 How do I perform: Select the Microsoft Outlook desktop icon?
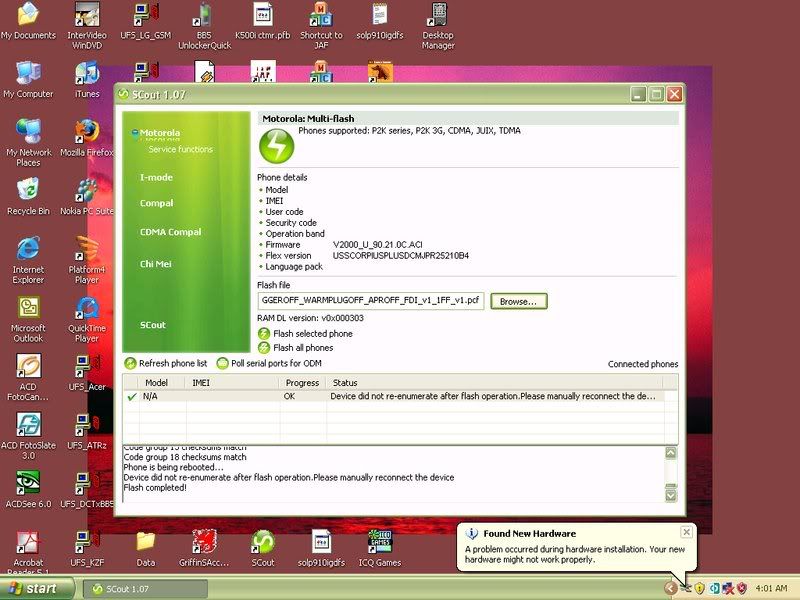coord(28,319)
